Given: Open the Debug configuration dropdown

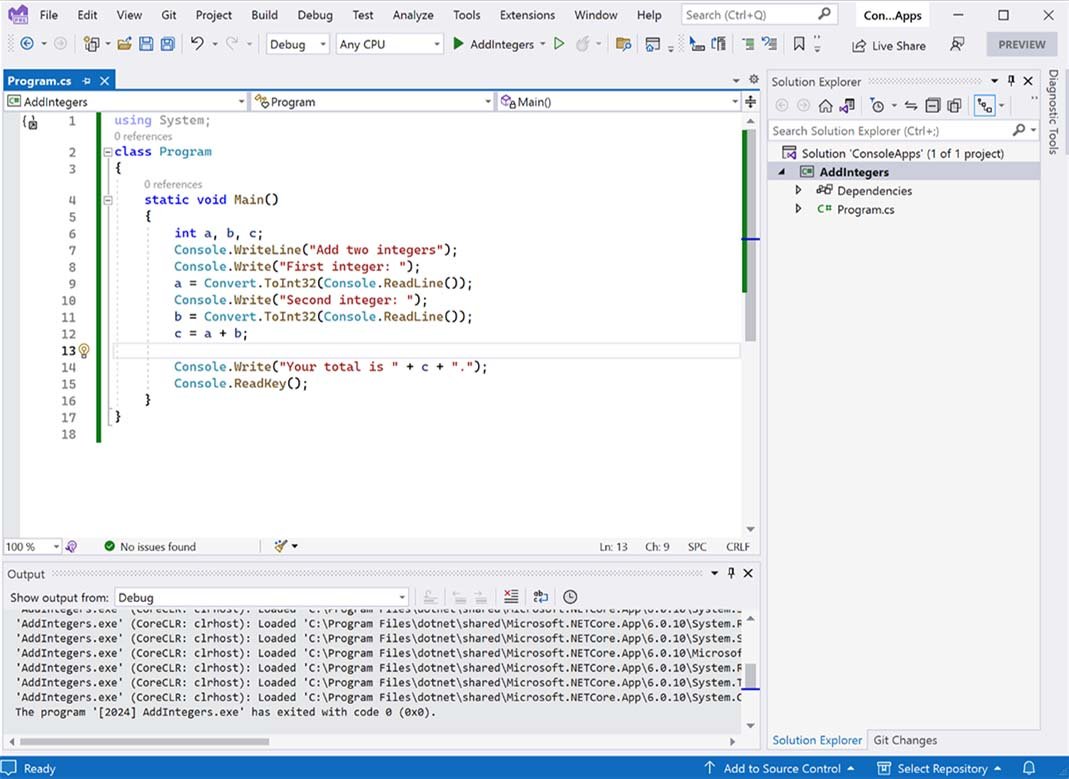Looking at the screenshot, I should (x=298, y=44).
